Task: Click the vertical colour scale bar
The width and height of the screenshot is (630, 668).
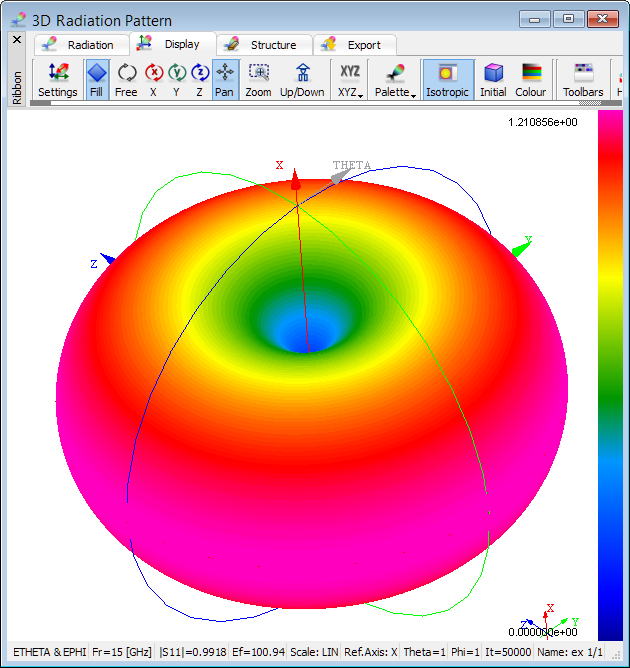Action: point(609,370)
